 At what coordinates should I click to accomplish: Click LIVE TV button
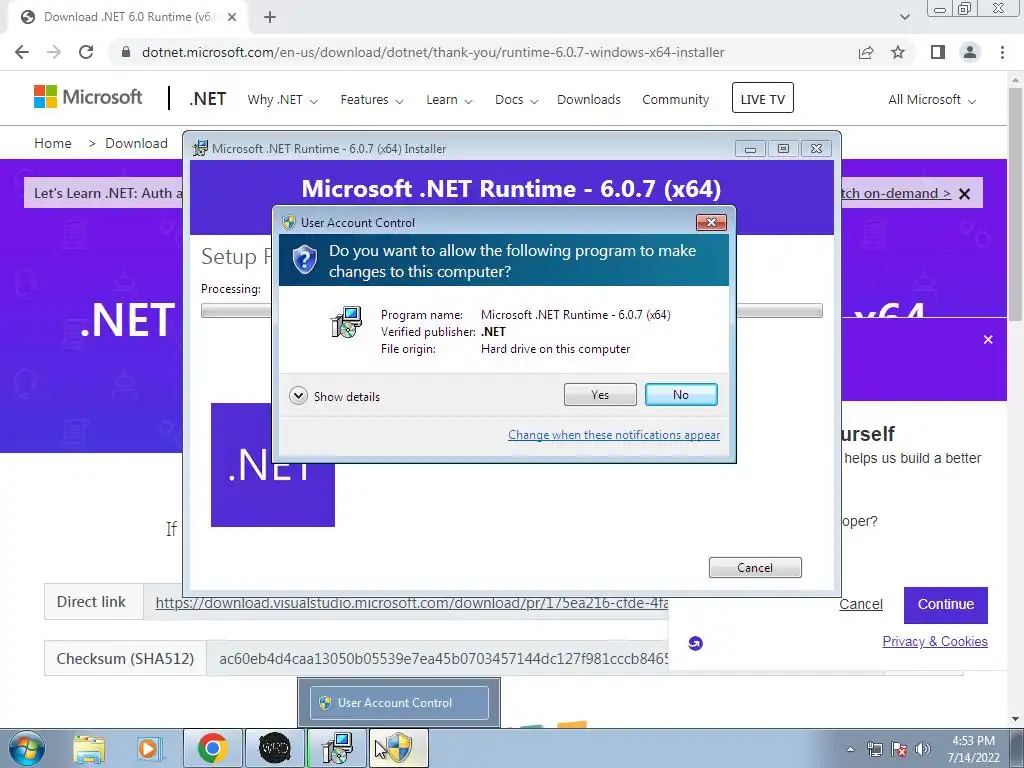[x=762, y=98]
